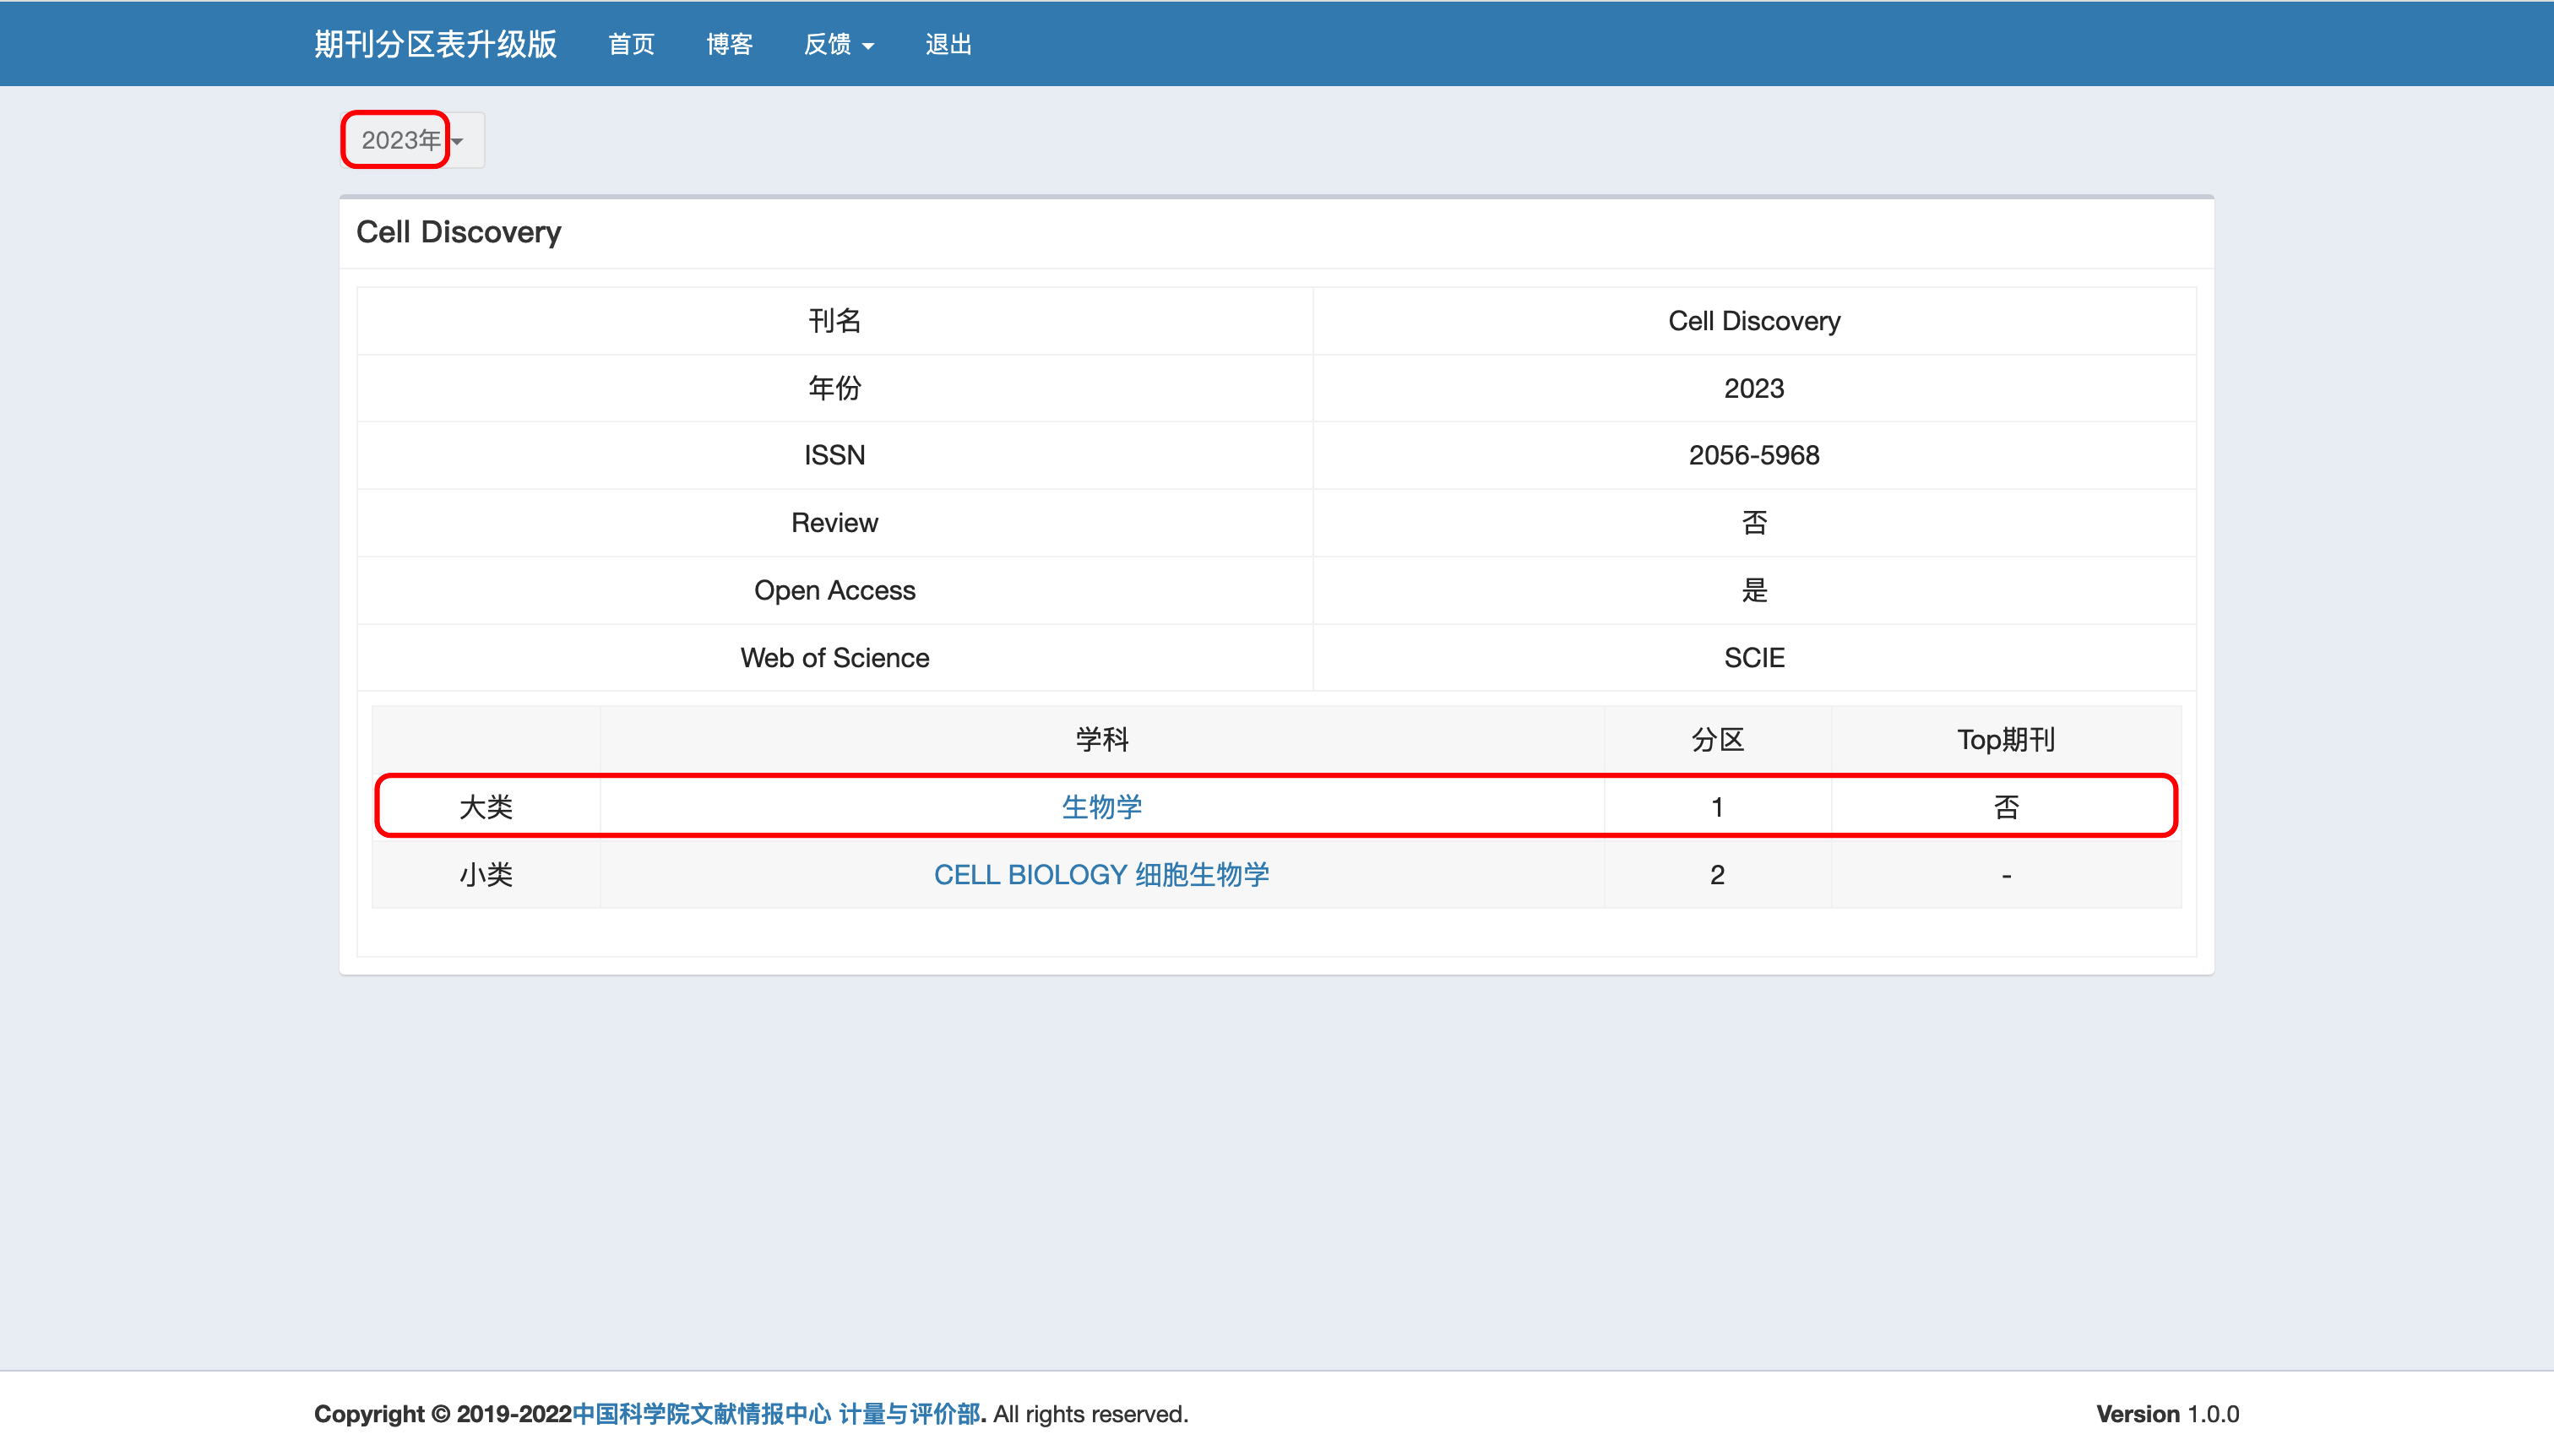Click the 学科 column header
The height and width of the screenshot is (1456, 2554).
tap(1101, 740)
